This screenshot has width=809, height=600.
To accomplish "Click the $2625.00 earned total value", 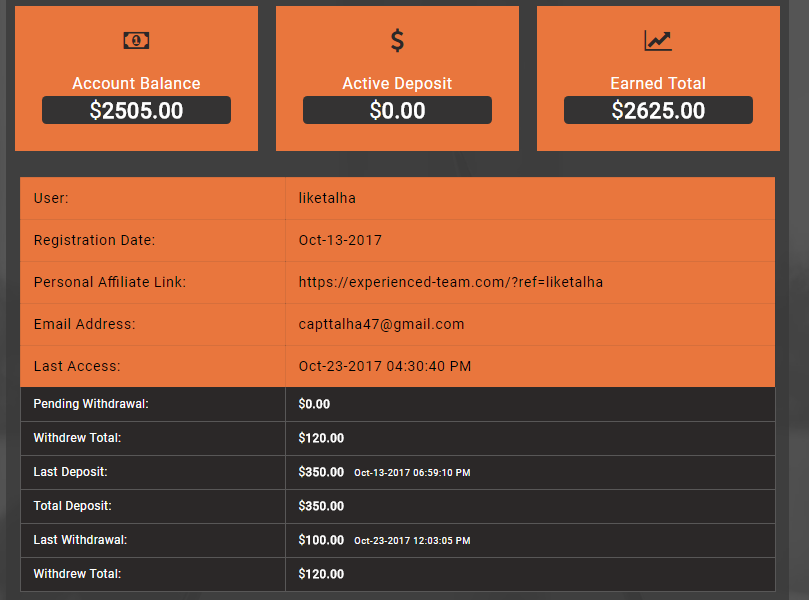I will [658, 110].
